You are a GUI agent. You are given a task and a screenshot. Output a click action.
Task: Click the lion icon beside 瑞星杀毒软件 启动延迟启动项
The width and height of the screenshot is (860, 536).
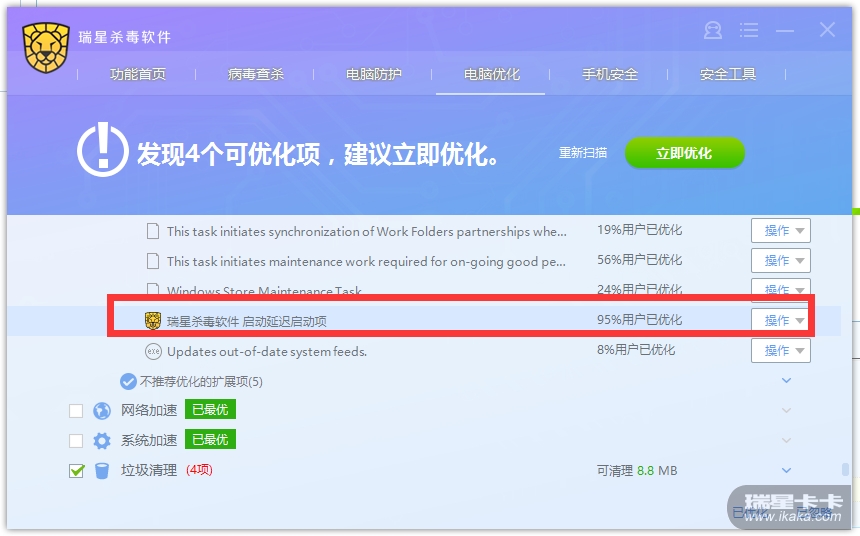pos(153,320)
